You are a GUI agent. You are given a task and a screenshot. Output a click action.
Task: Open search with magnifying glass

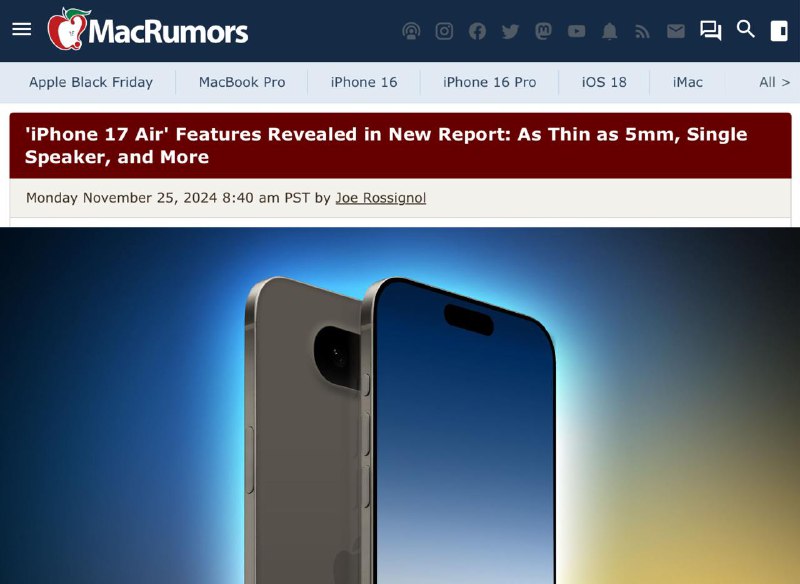[745, 29]
